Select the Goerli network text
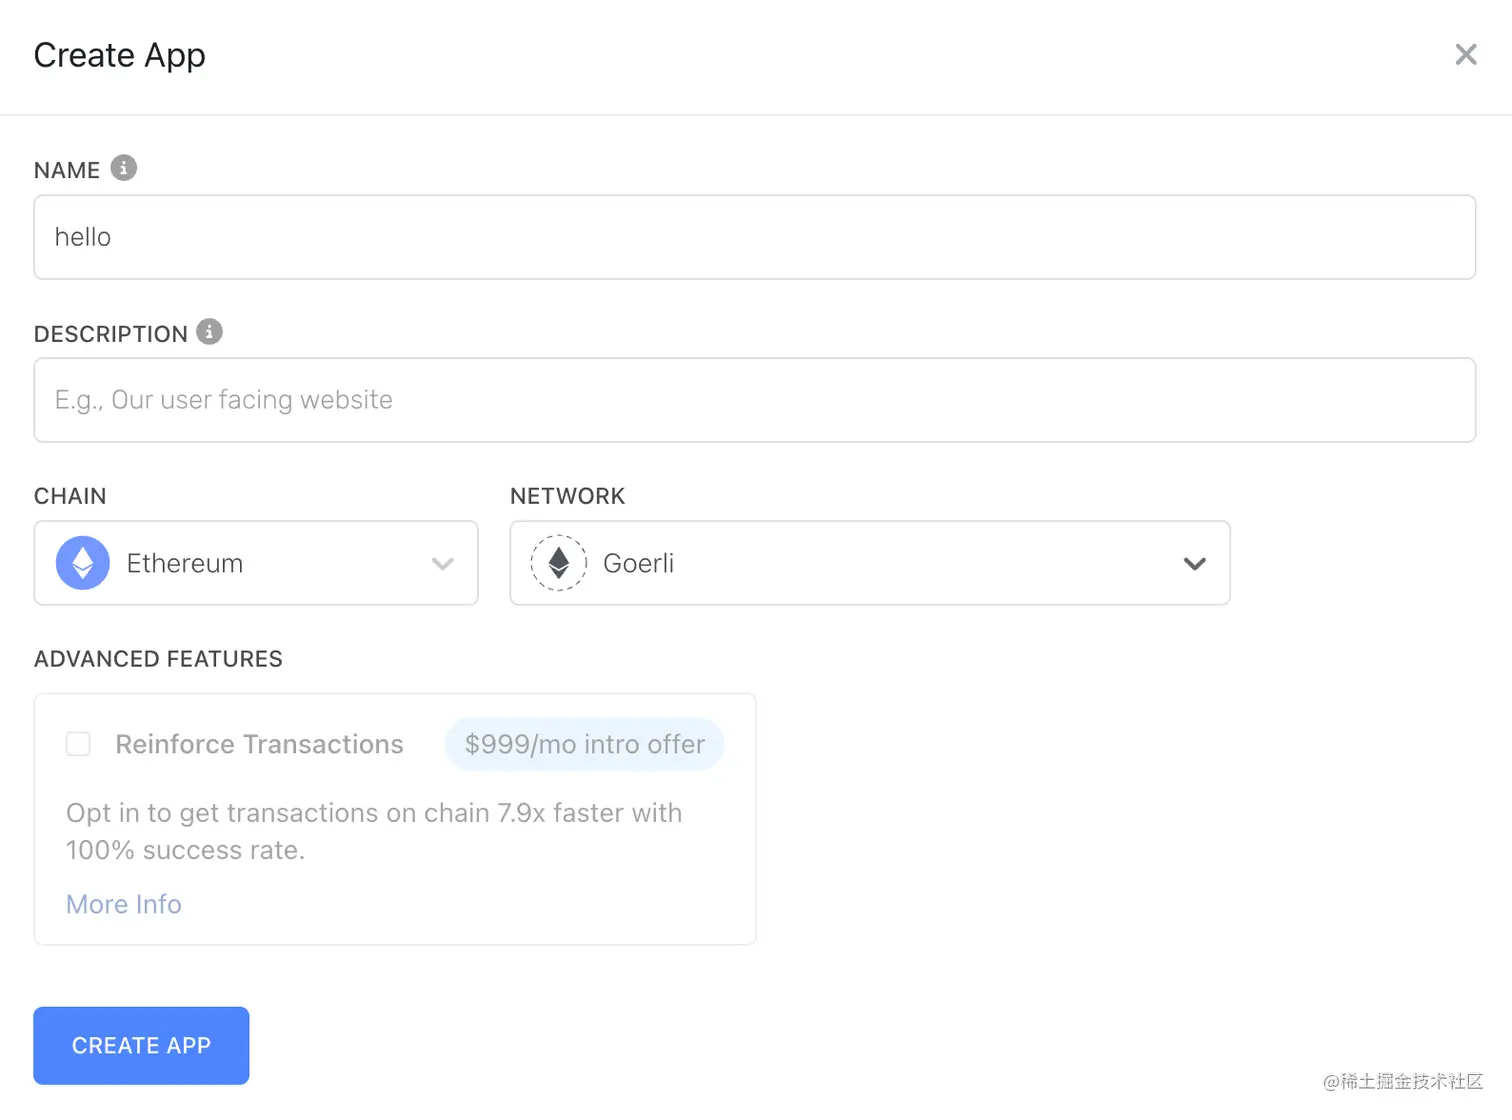The height and width of the screenshot is (1120, 1512). pos(638,563)
